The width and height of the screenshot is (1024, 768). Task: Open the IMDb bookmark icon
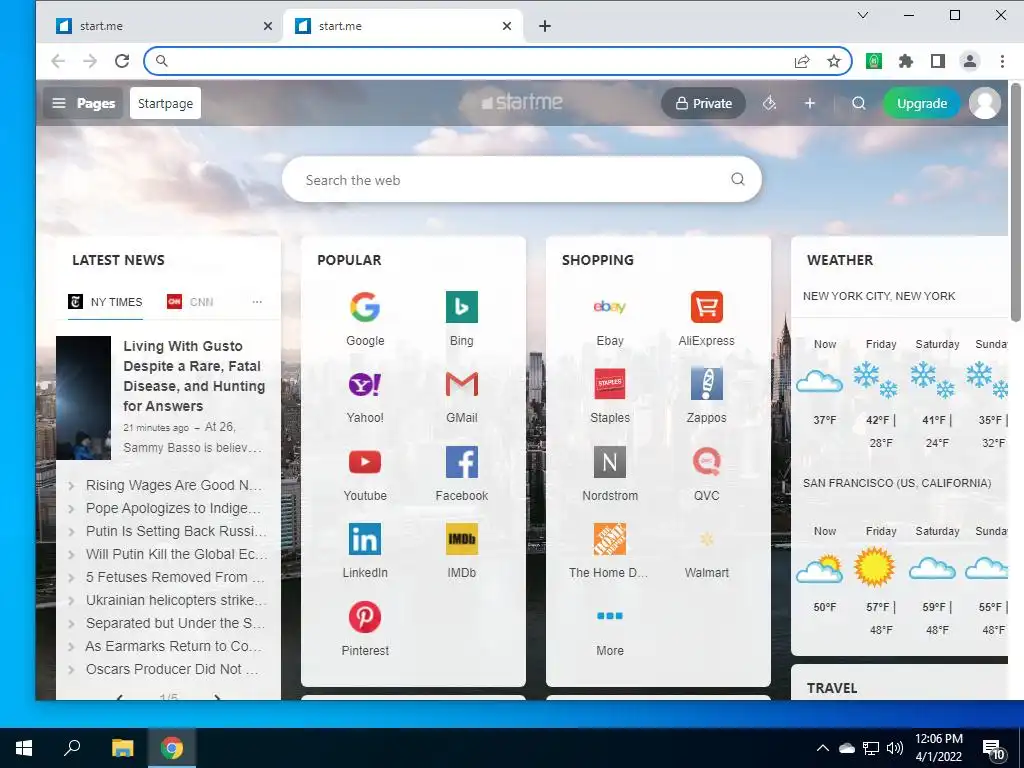[462, 539]
